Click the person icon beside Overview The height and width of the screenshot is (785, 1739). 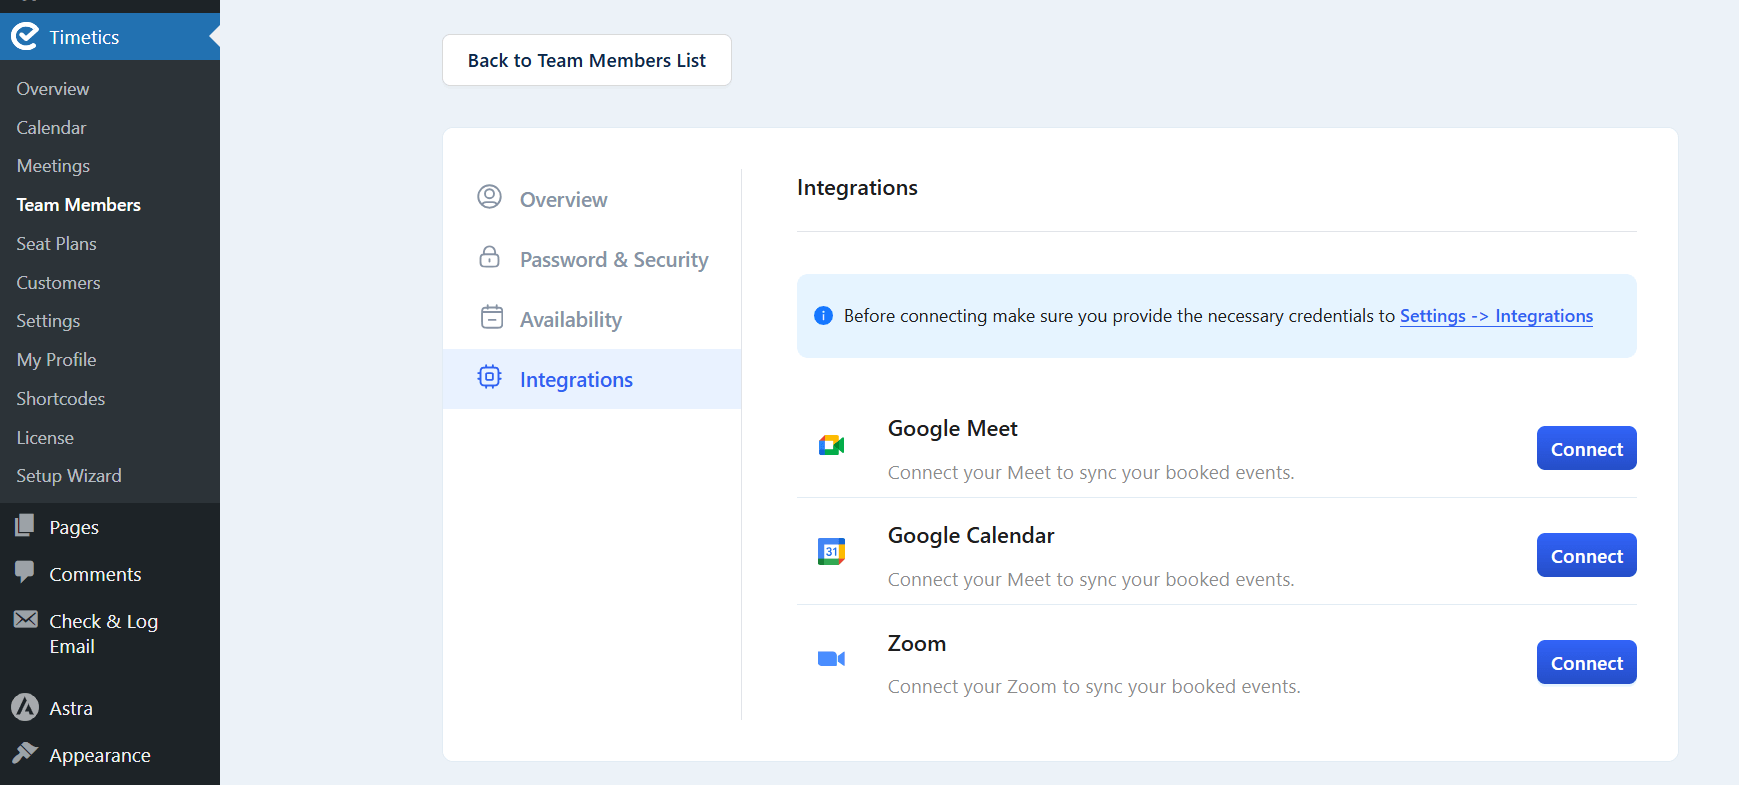pyautogui.click(x=490, y=197)
